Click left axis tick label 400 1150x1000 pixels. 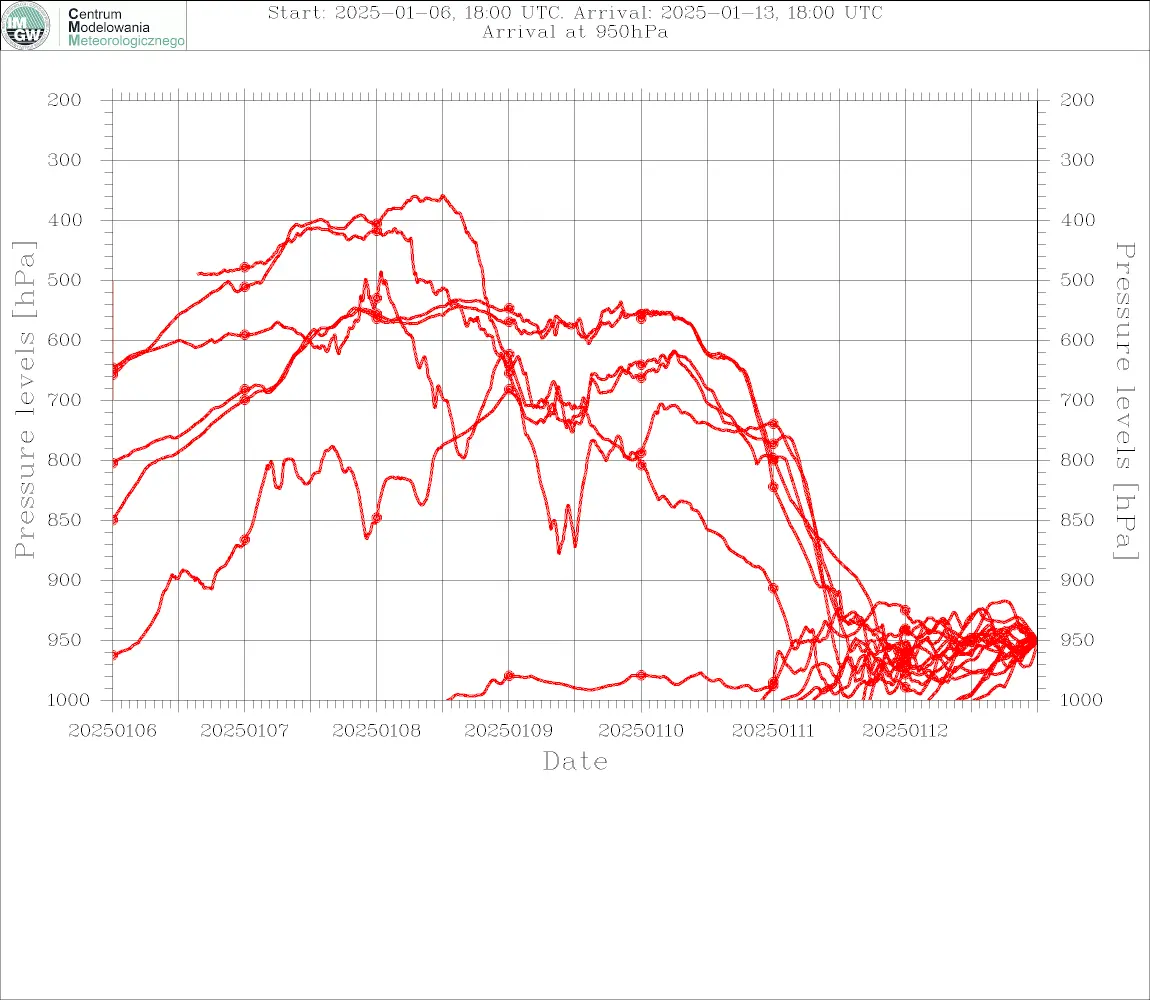point(65,220)
